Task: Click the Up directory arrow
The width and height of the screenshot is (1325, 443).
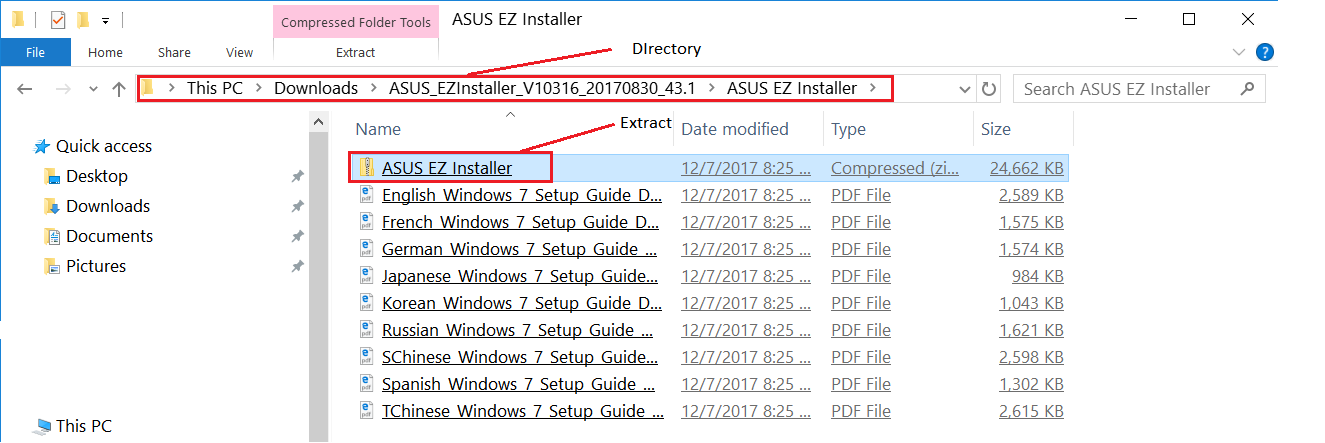Action: [x=118, y=89]
